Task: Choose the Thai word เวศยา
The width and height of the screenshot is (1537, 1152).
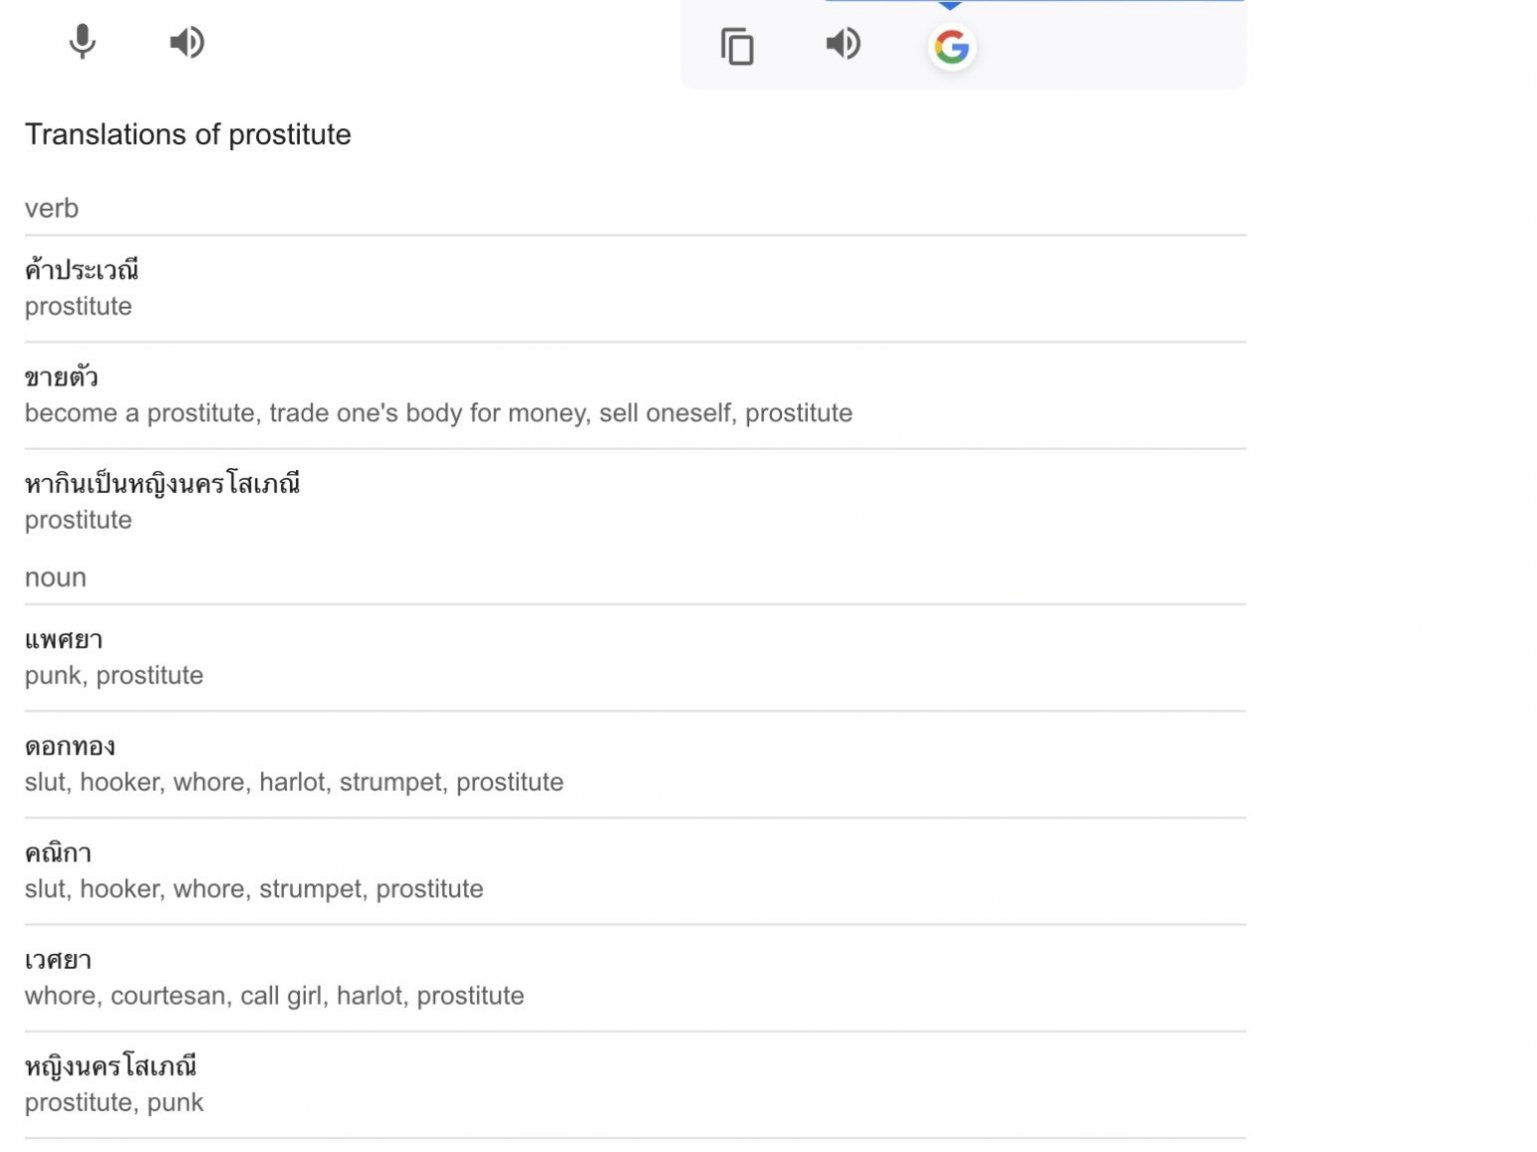Action: pyautogui.click(x=58, y=961)
